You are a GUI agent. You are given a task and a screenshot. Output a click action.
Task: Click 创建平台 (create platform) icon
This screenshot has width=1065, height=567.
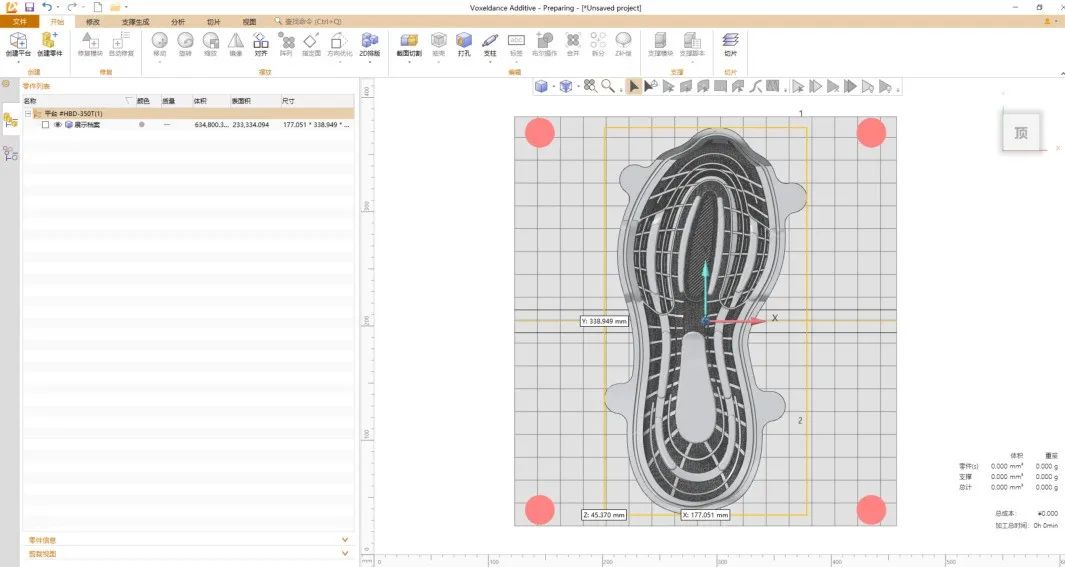pos(18,40)
